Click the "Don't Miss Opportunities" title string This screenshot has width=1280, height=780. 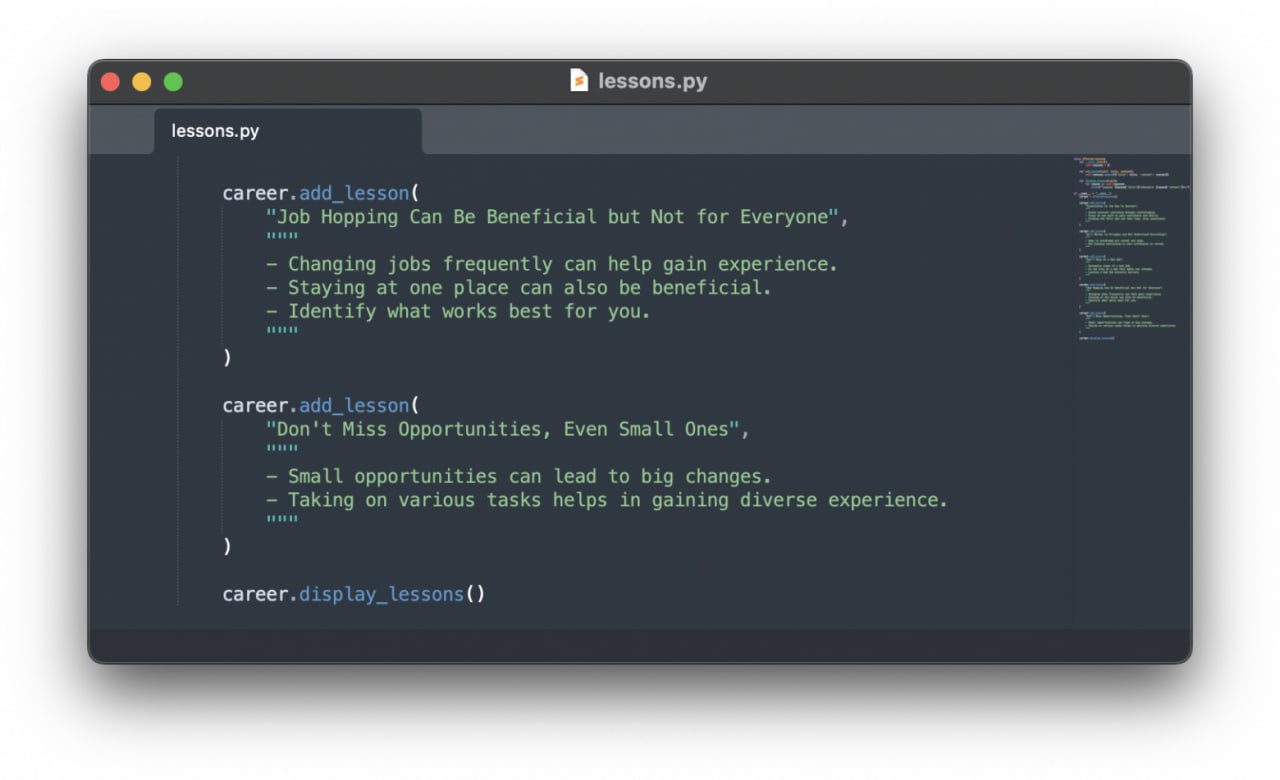(x=506, y=429)
